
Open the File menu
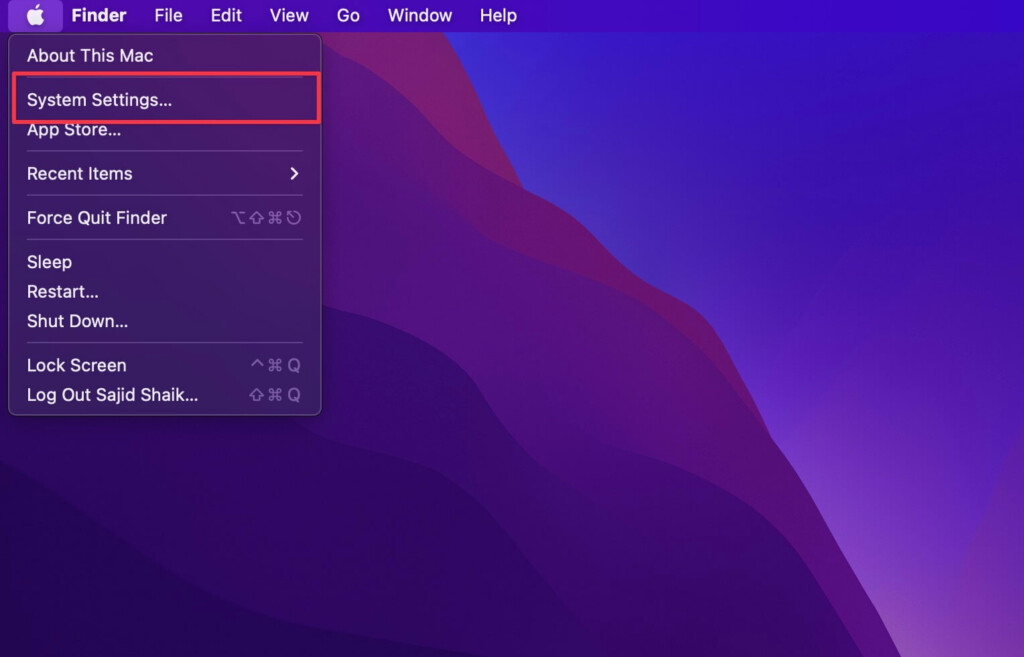click(x=168, y=15)
